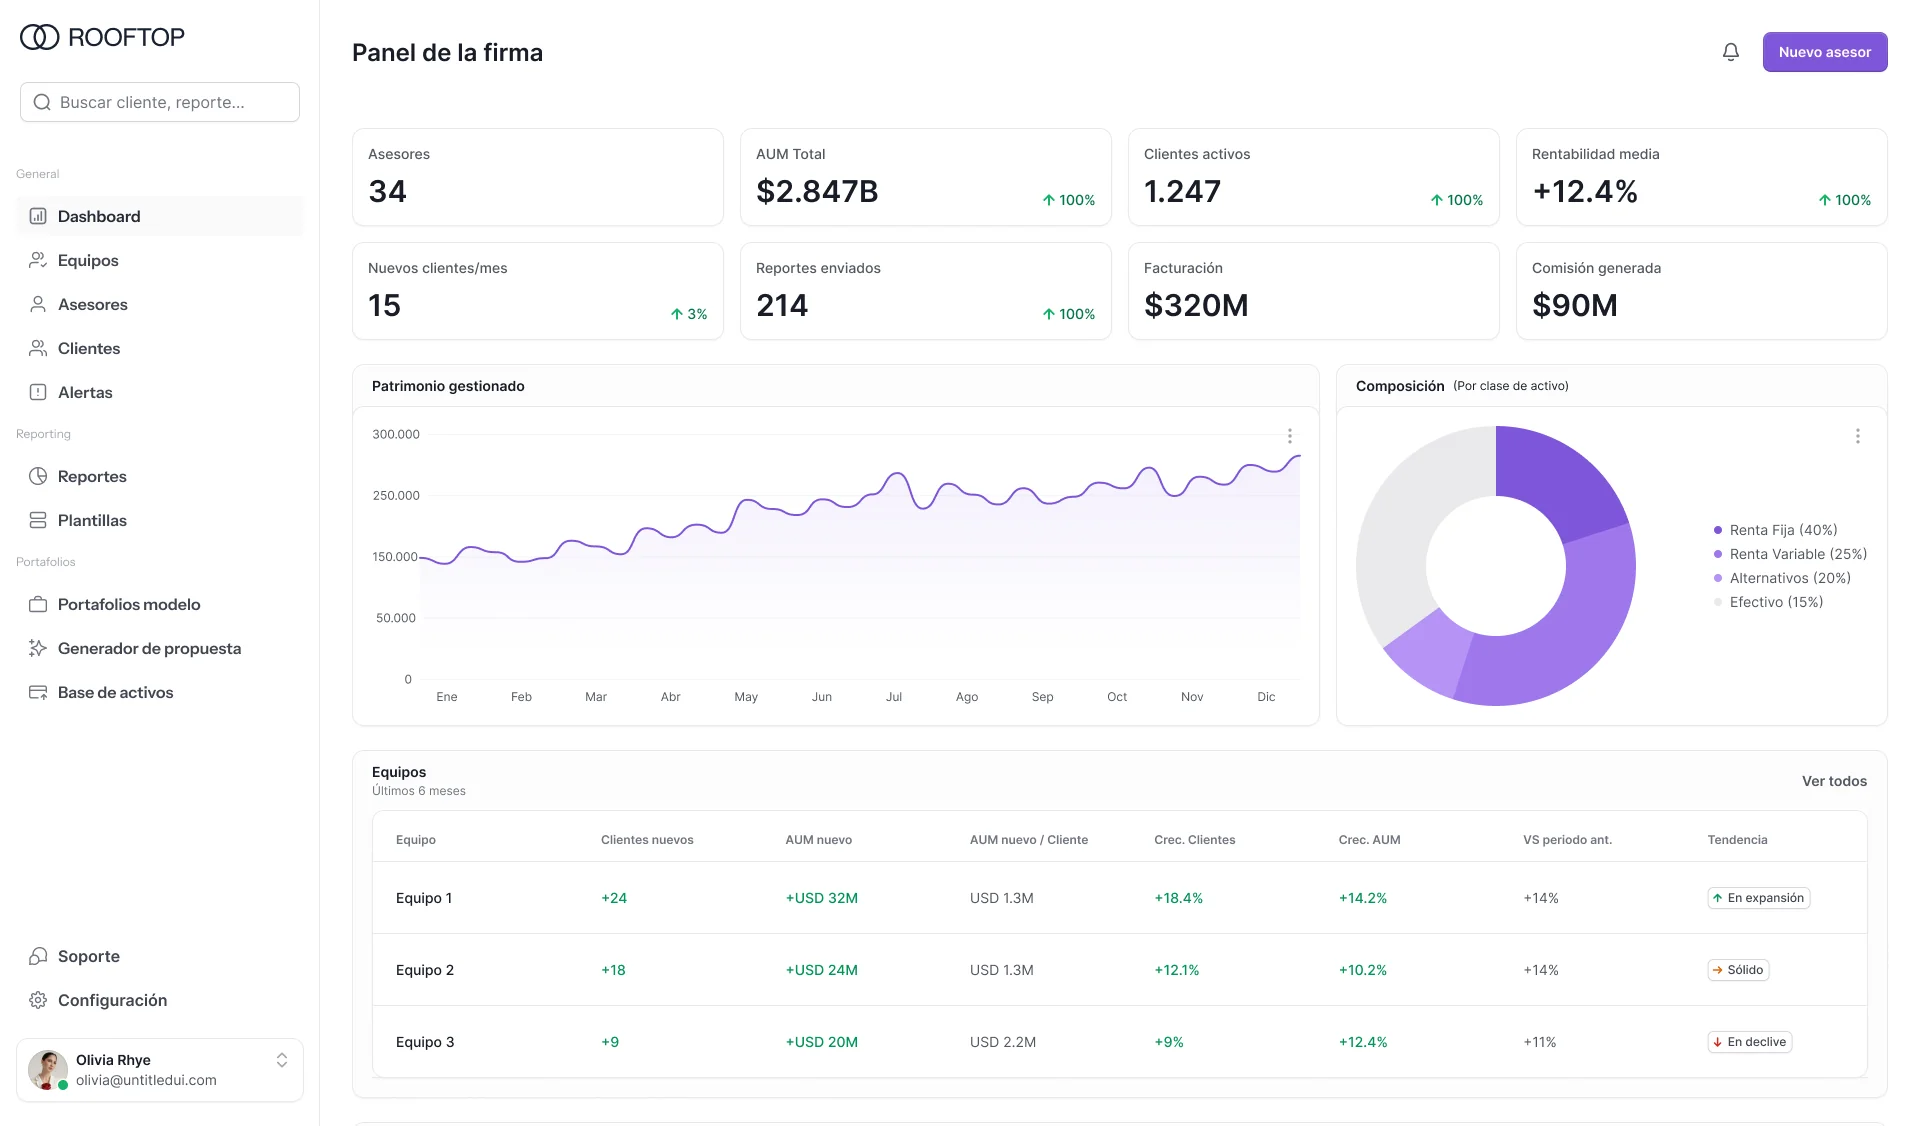The width and height of the screenshot is (1920, 1126).
Task: Click Olivia Rhye avatar photo
Action: point(48,1070)
